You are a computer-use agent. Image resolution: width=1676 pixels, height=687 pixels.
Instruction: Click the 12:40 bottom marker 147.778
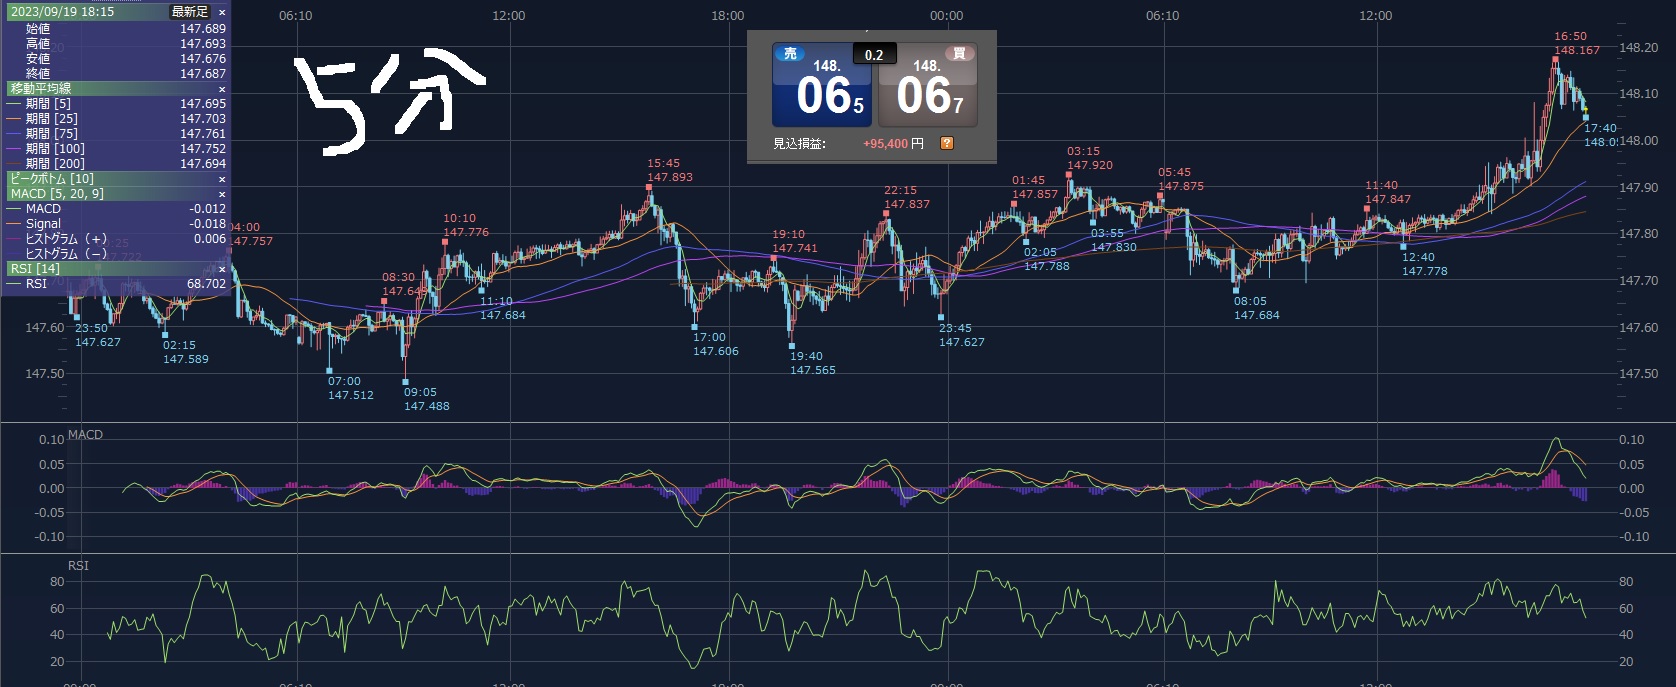point(1424,264)
